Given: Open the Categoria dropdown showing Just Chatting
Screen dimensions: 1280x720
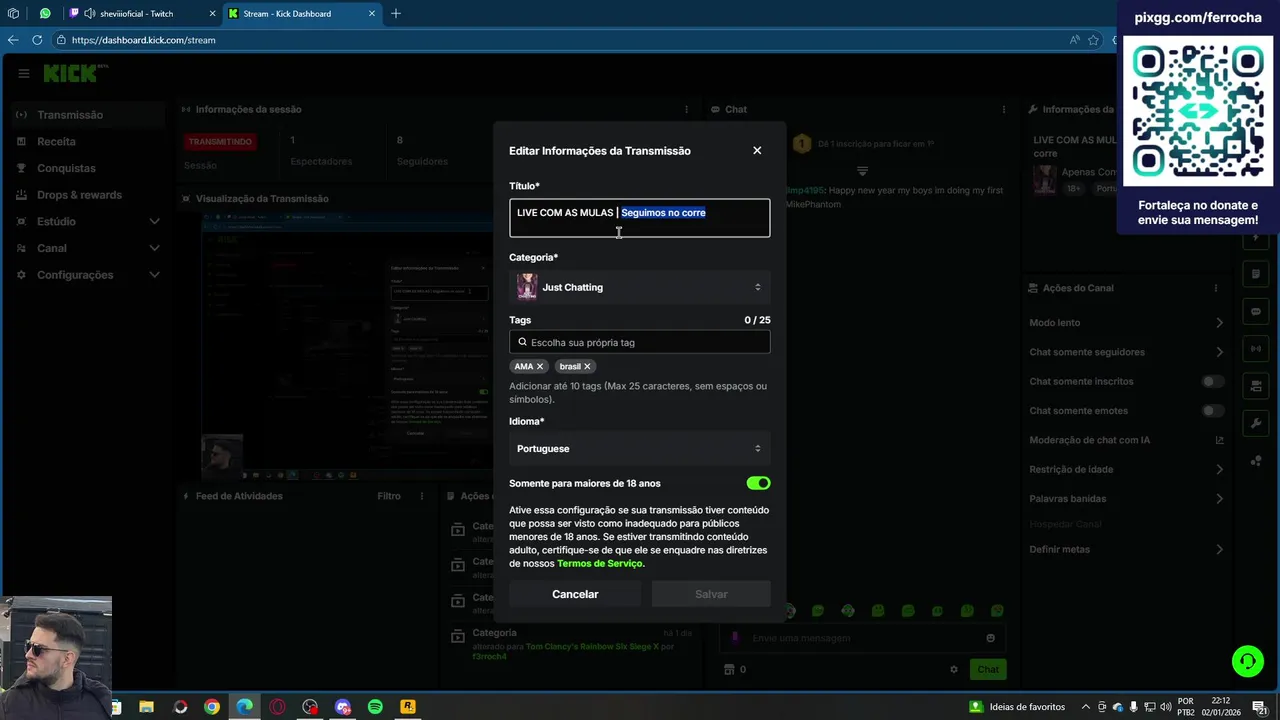Looking at the screenshot, I should tap(640, 287).
